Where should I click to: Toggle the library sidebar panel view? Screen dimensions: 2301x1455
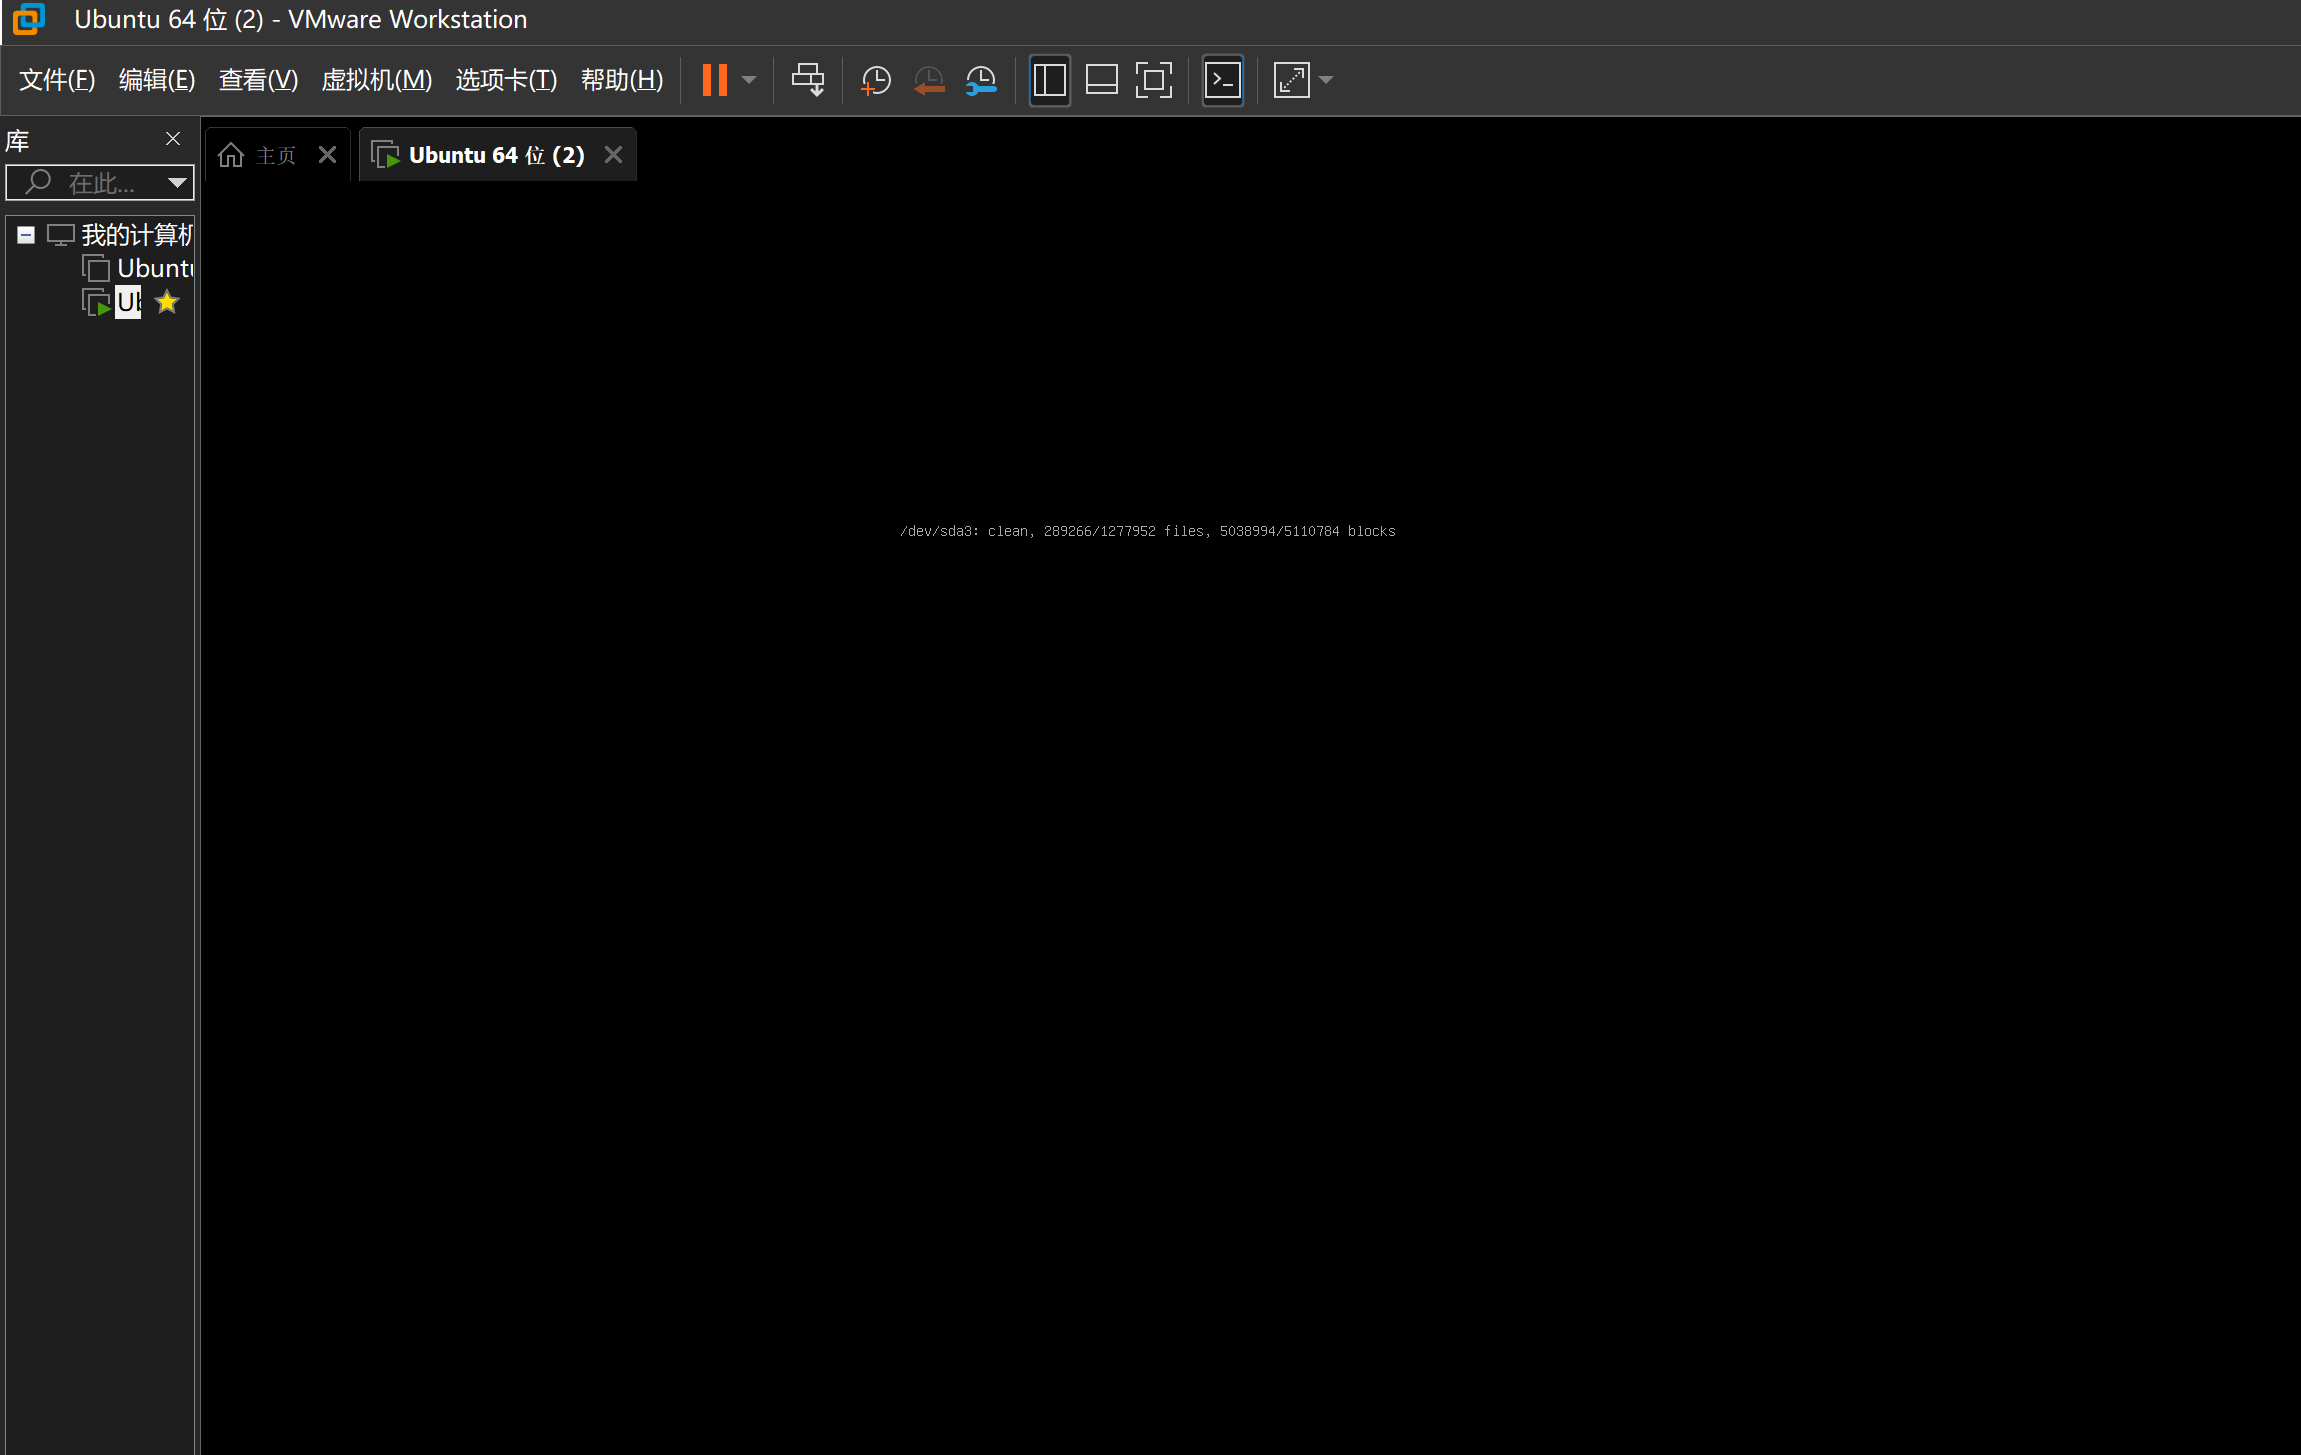[1049, 80]
